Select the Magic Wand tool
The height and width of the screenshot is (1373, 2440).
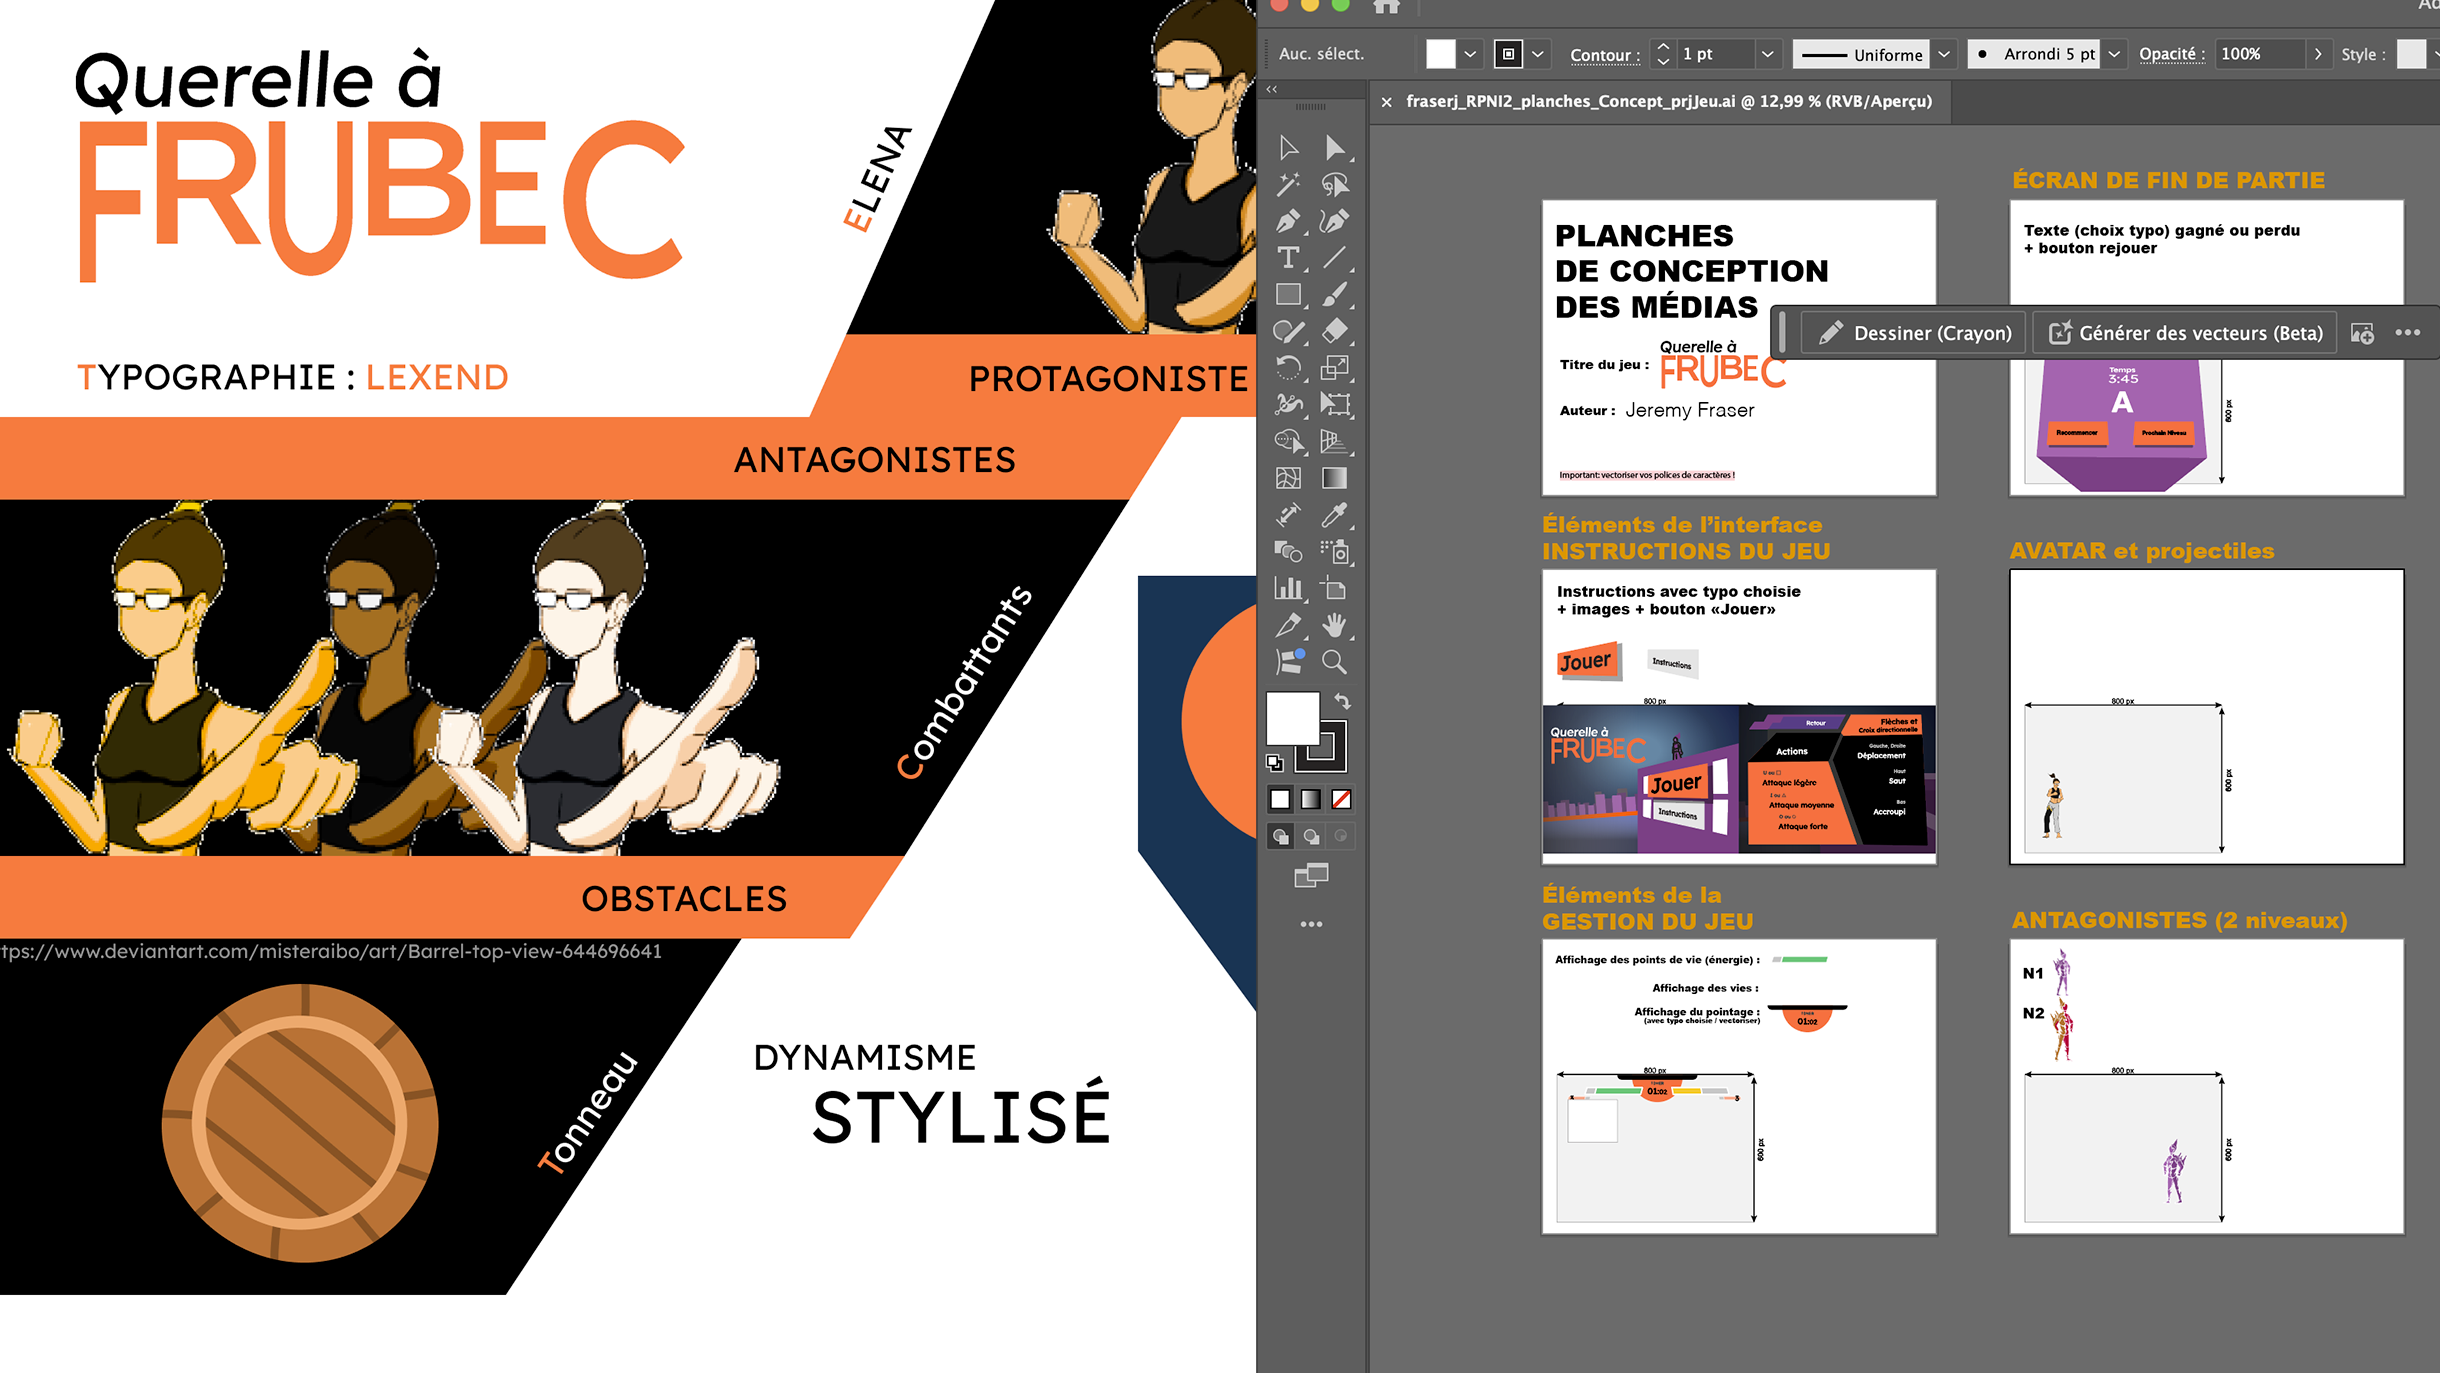coord(1288,184)
